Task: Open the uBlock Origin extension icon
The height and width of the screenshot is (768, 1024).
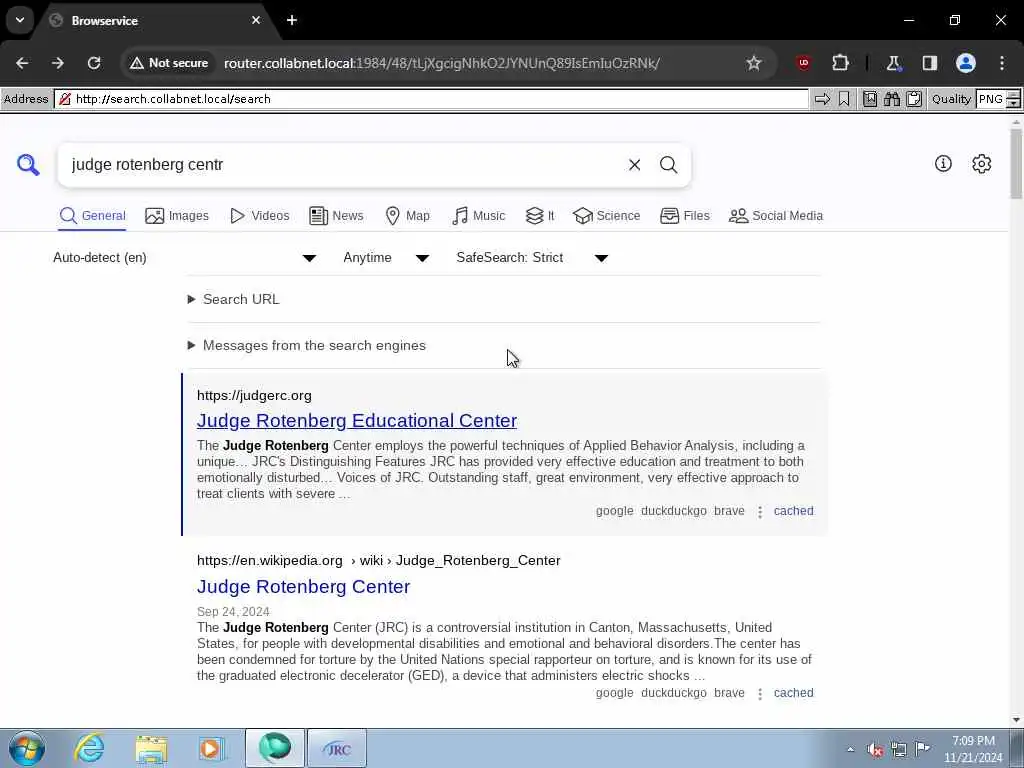Action: [x=803, y=63]
